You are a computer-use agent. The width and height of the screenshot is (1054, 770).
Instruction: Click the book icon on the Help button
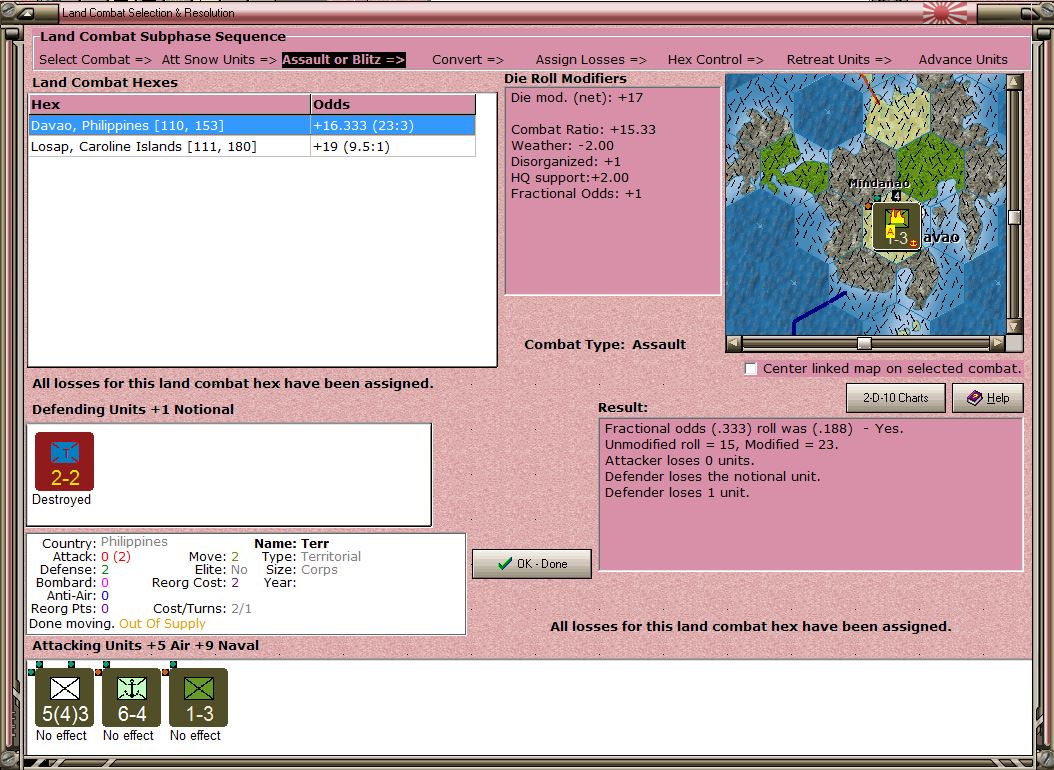[x=974, y=398]
